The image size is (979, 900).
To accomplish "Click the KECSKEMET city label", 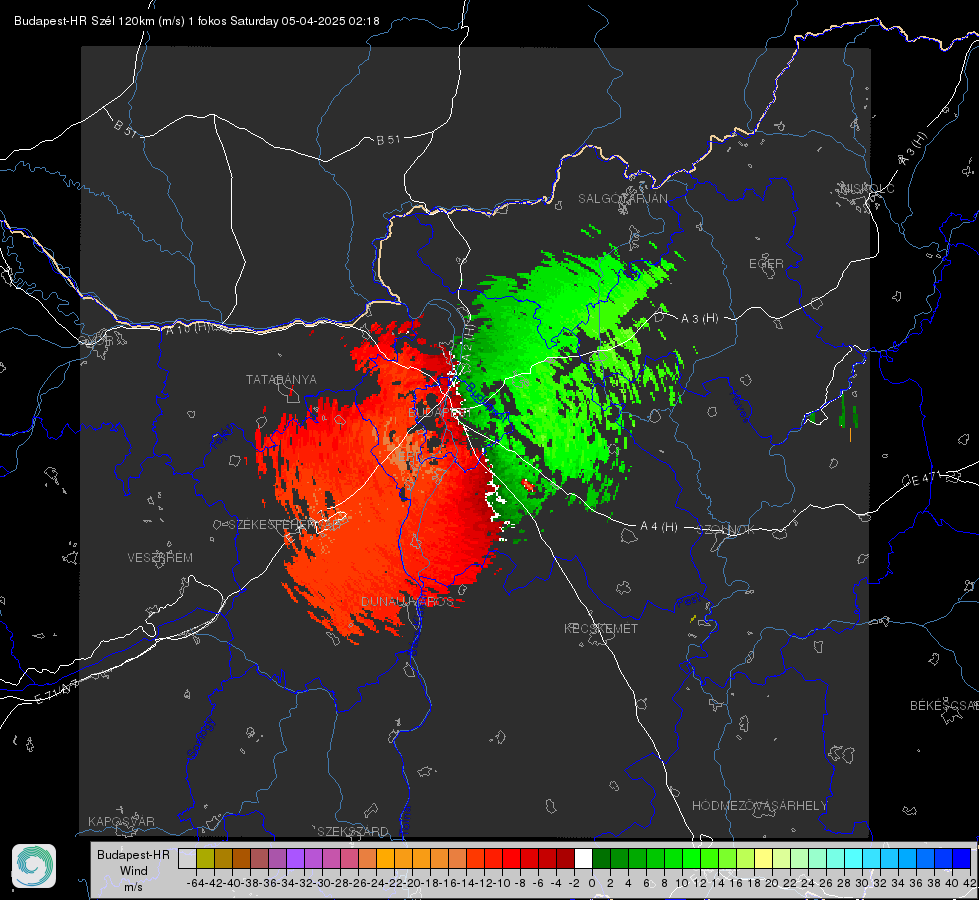I will click(601, 629).
